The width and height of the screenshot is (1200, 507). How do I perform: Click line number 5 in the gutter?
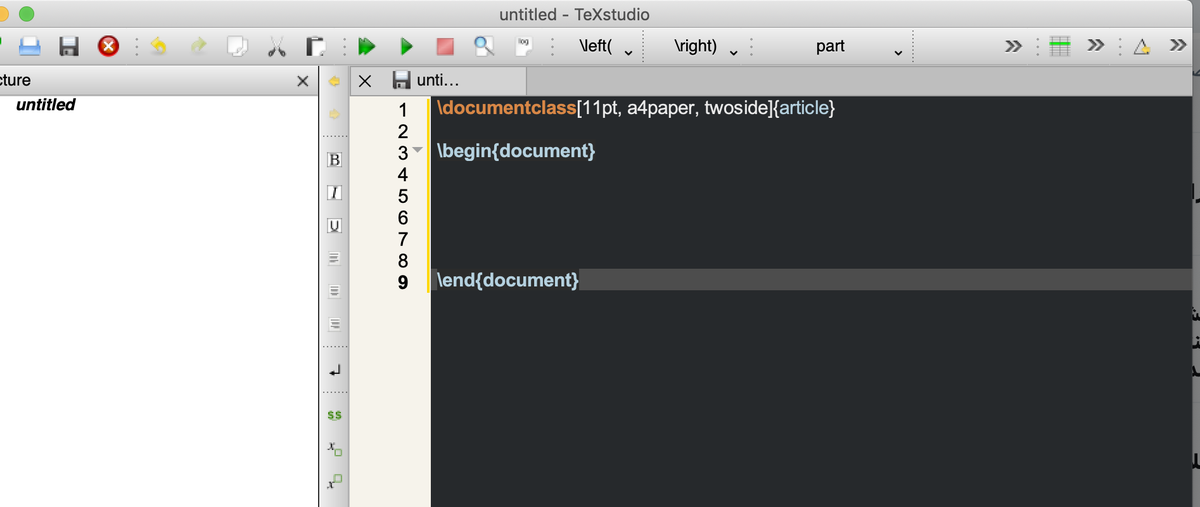coord(402,195)
